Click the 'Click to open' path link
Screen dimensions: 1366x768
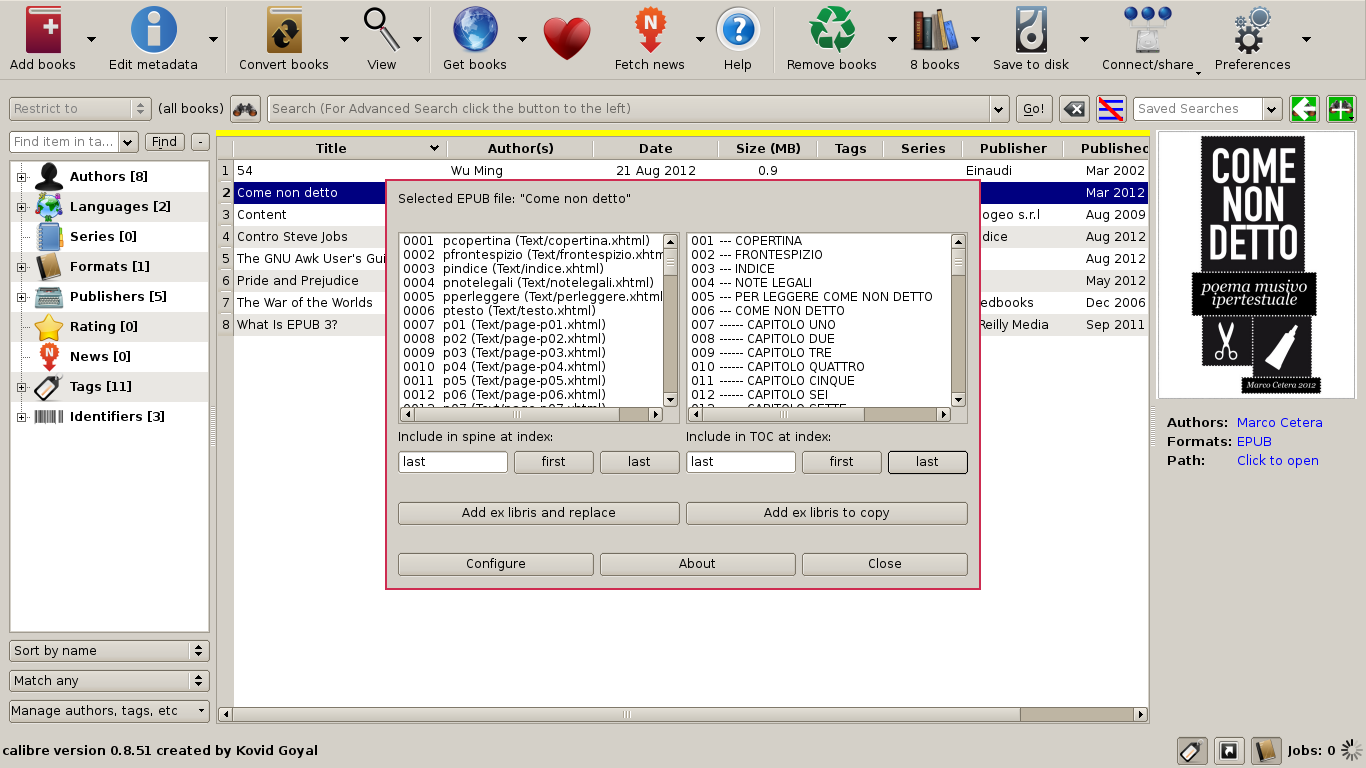1278,461
